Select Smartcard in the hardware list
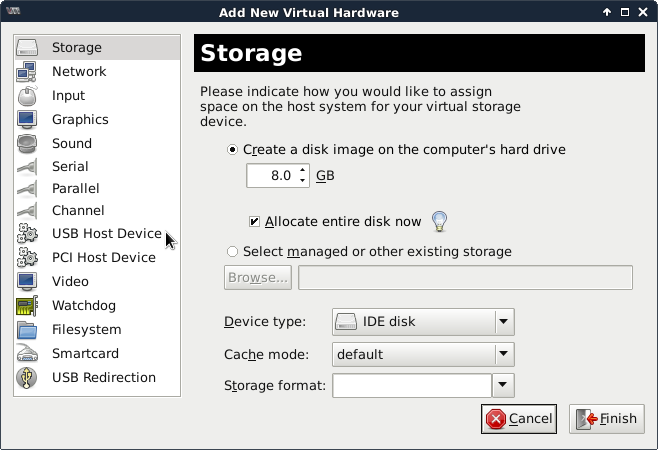 pyautogui.click(x=85, y=354)
